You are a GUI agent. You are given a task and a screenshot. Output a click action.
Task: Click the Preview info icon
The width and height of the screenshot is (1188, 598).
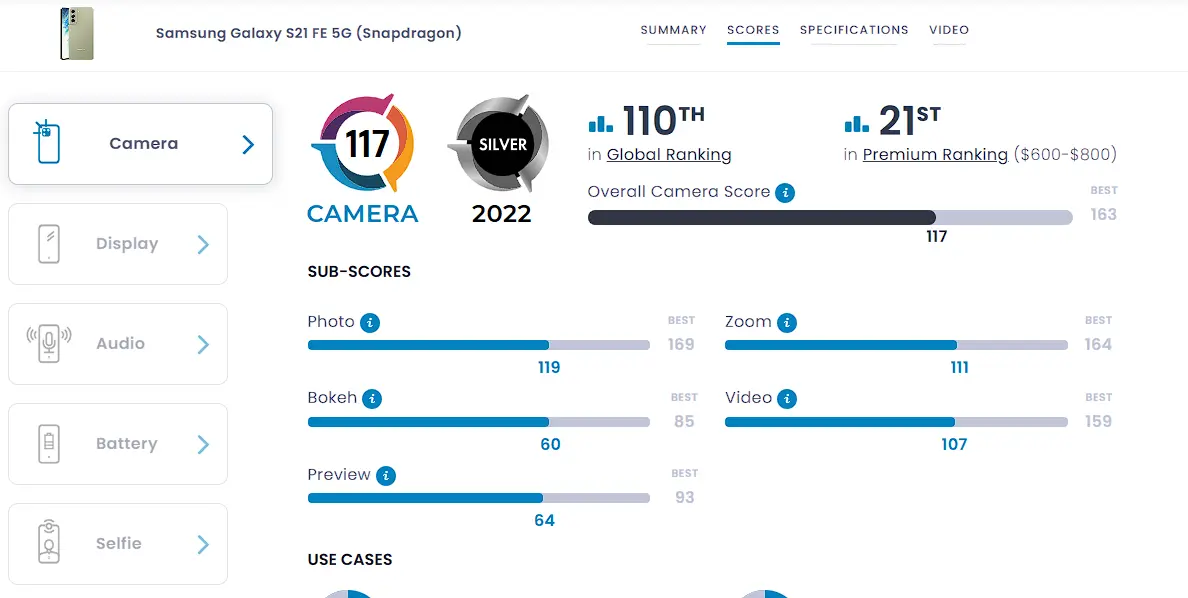tap(386, 476)
